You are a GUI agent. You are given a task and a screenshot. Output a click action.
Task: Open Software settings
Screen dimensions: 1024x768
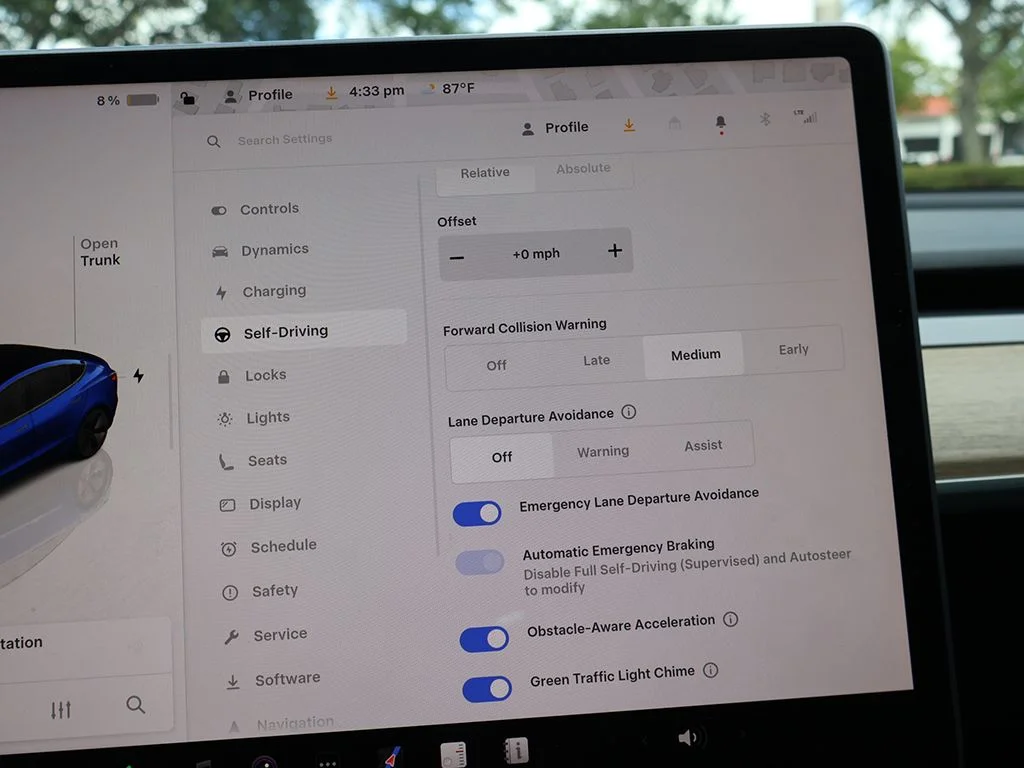click(273, 680)
